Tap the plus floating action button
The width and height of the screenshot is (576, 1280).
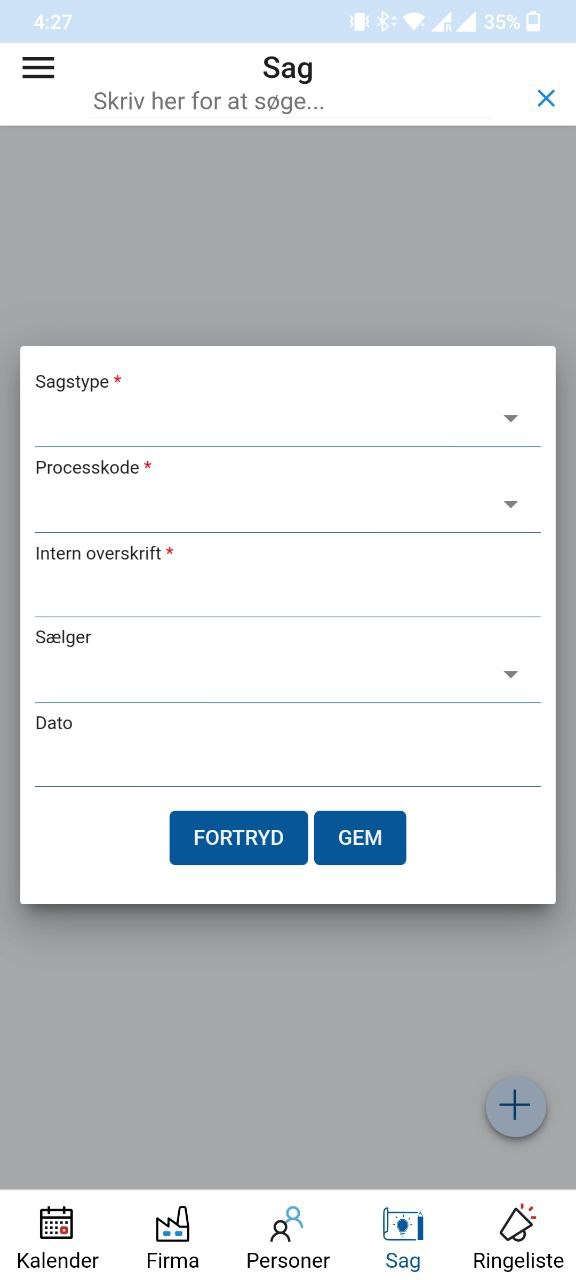pos(515,1106)
